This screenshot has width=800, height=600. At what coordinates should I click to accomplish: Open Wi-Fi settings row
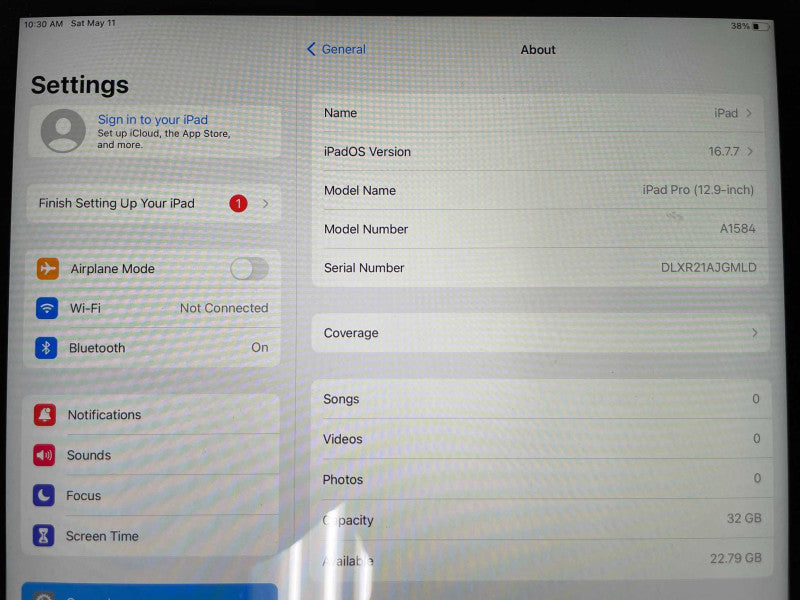coord(152,308)
